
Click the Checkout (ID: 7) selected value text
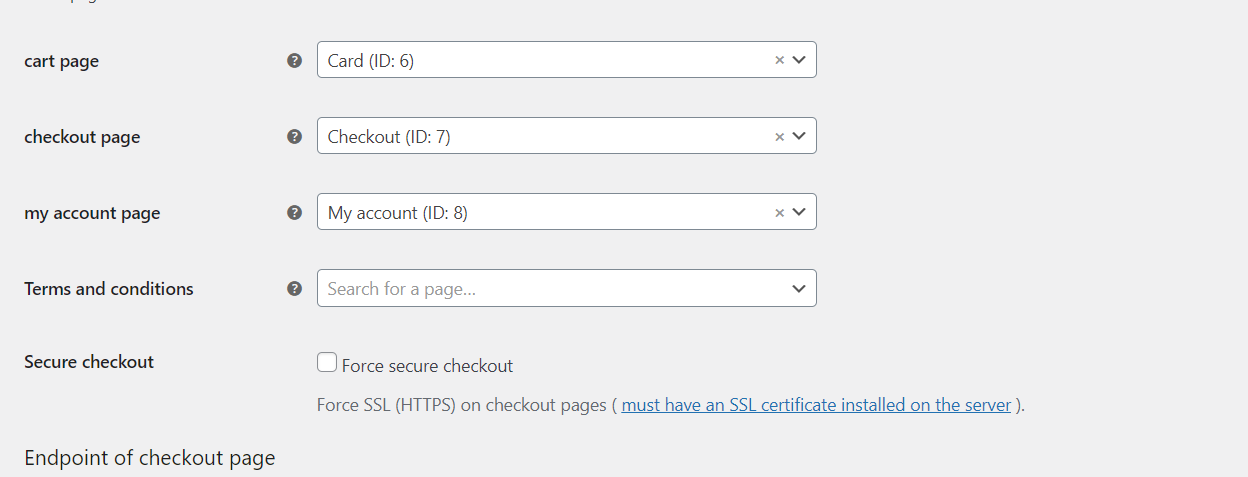point(389,137)
